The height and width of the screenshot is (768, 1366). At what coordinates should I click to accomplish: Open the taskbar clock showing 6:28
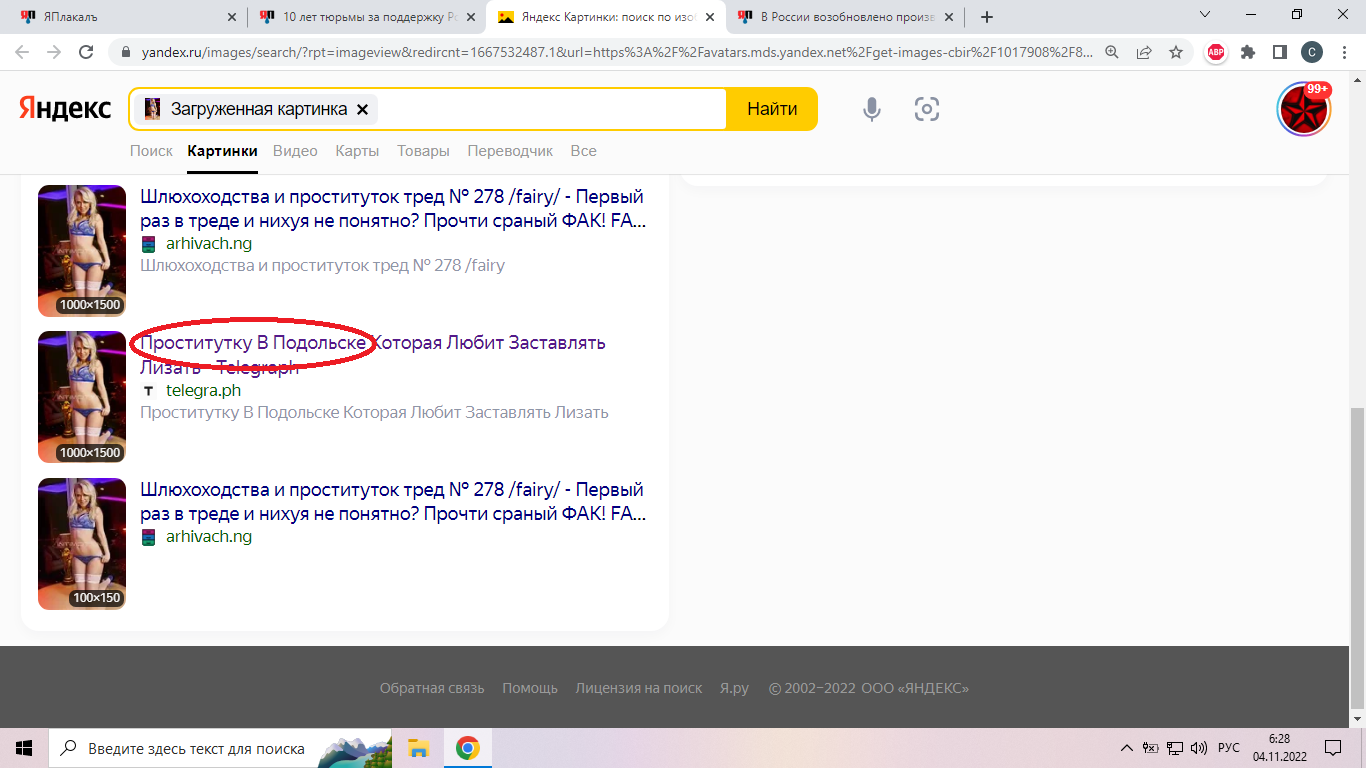1278,748
